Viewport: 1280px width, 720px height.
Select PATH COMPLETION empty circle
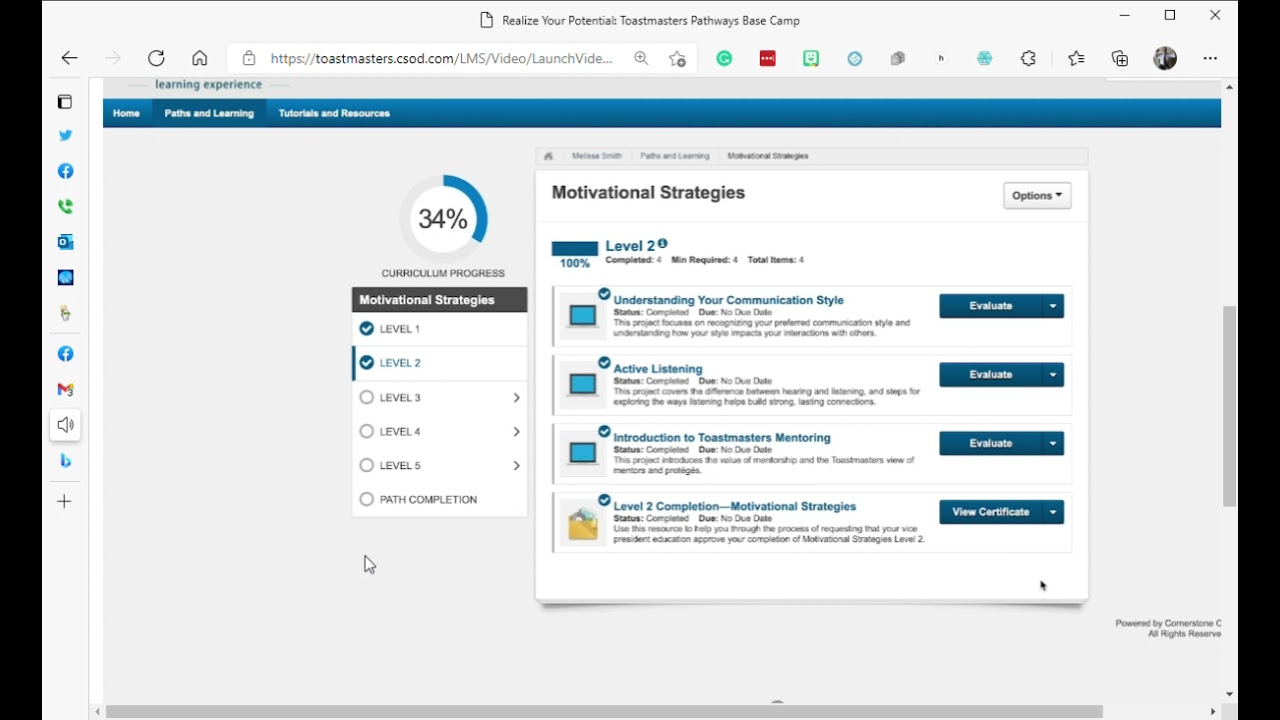(366, 499)
